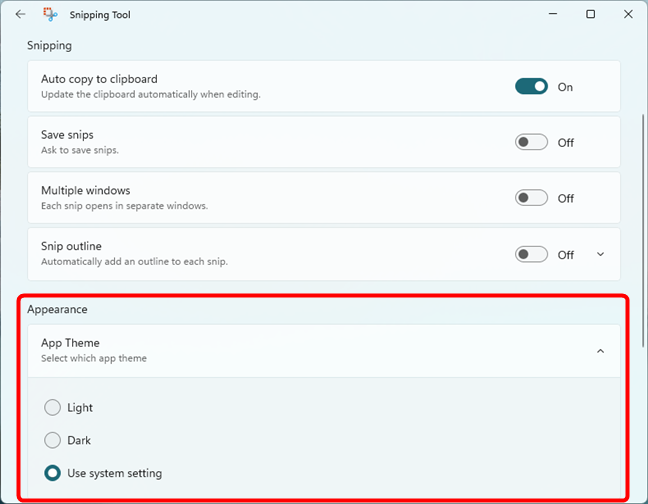Click the Snipping Tool app icon
Image resolution: width=648 pixels, height=504 pixels.
click(50, 14)
